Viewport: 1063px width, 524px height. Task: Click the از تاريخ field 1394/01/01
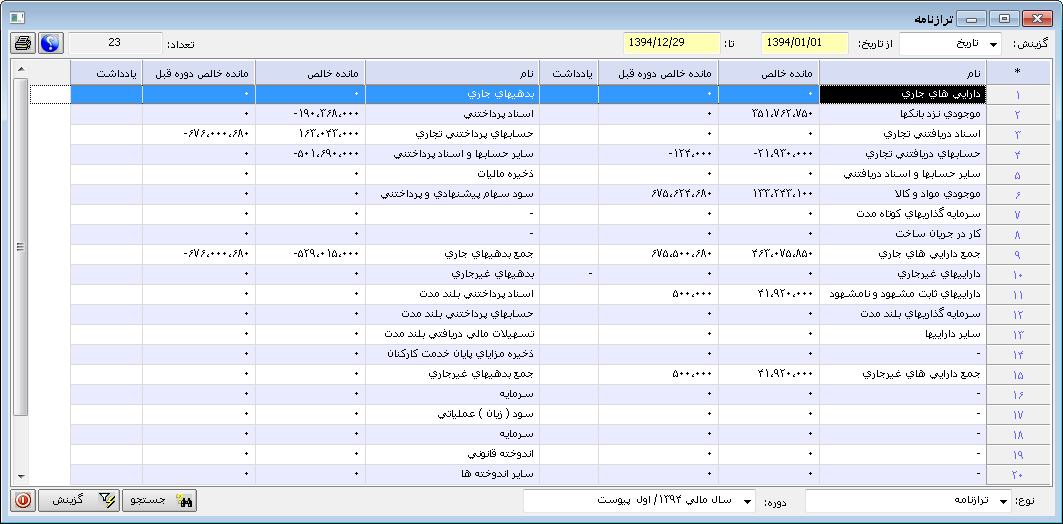[x=805, y=43]
